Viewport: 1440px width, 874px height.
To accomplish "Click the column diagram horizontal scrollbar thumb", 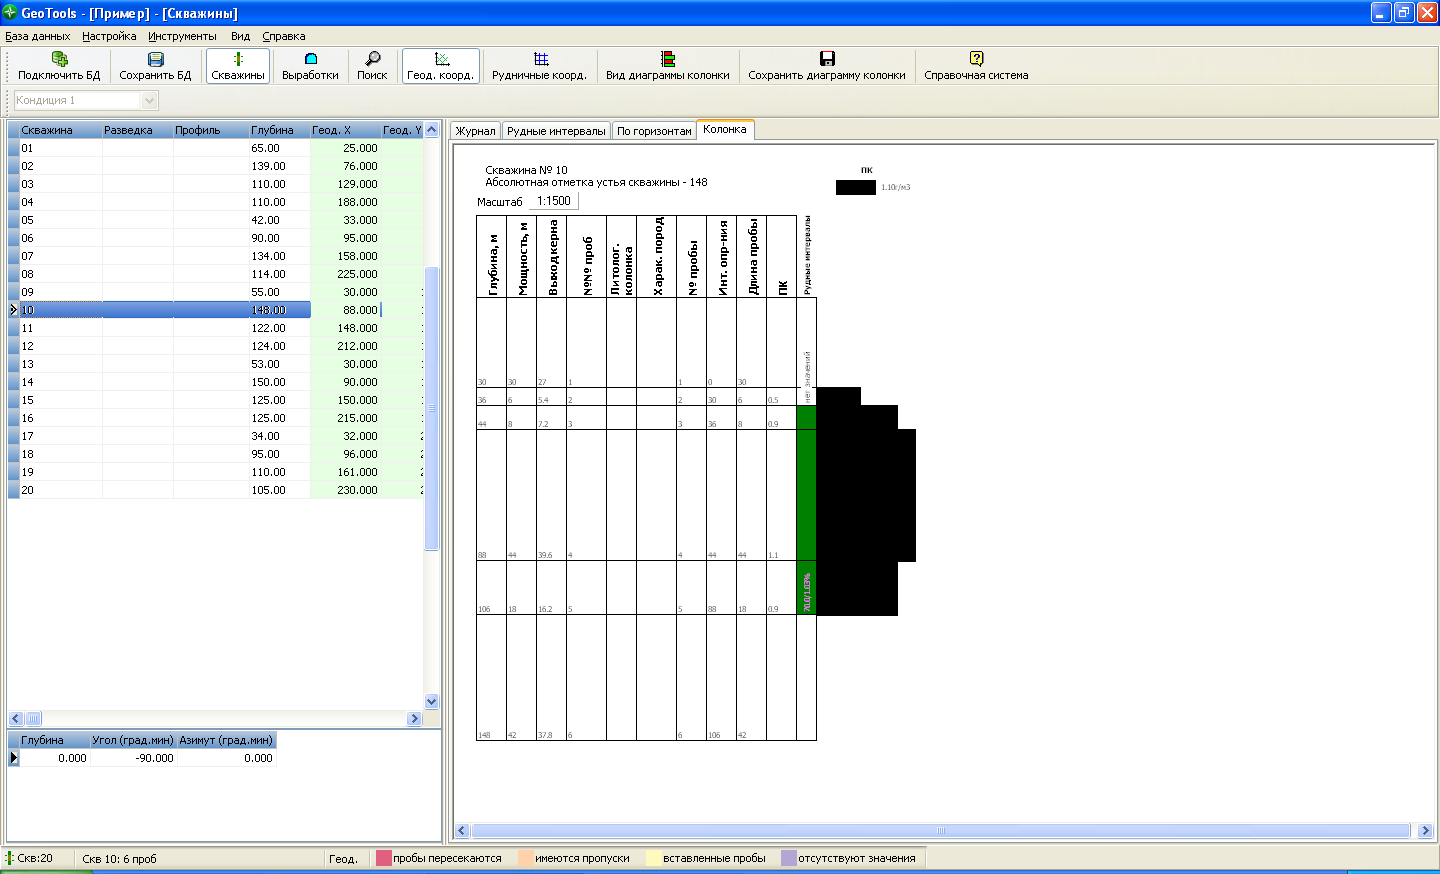I will (940, 831).
